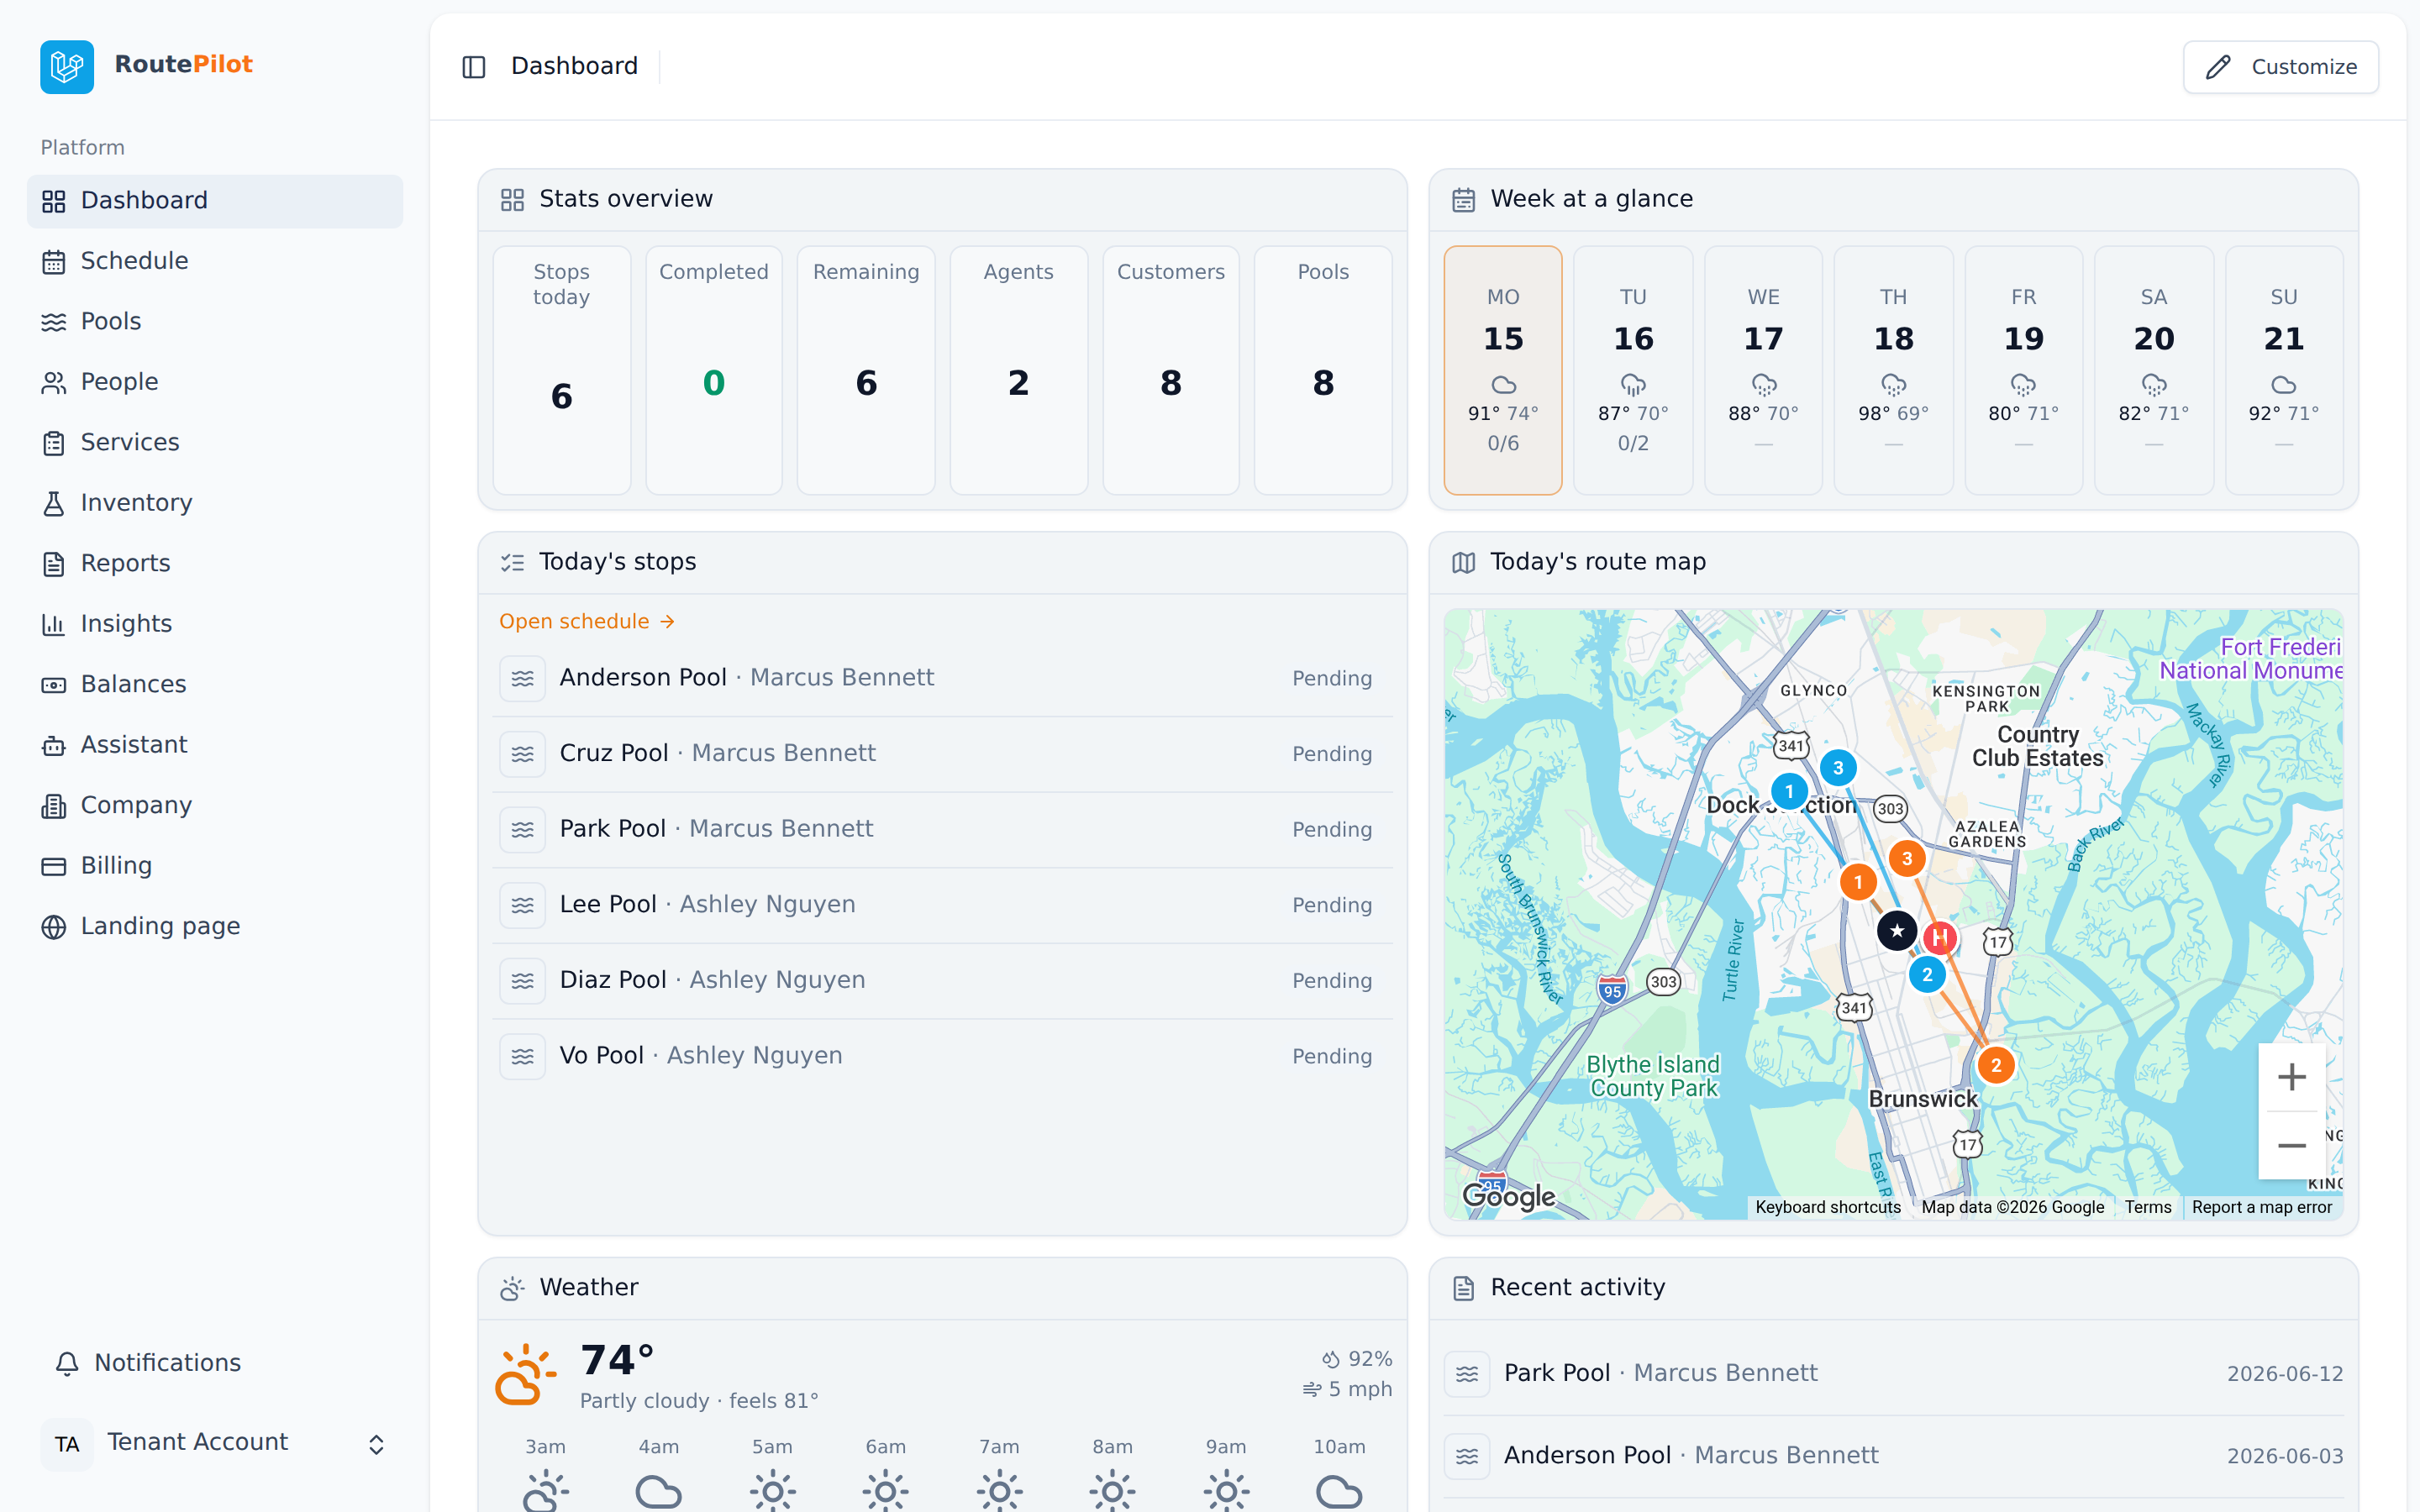Click the Landing page globe icon
This screenshot has width=2420, height=1512.
tap(54, 927)
